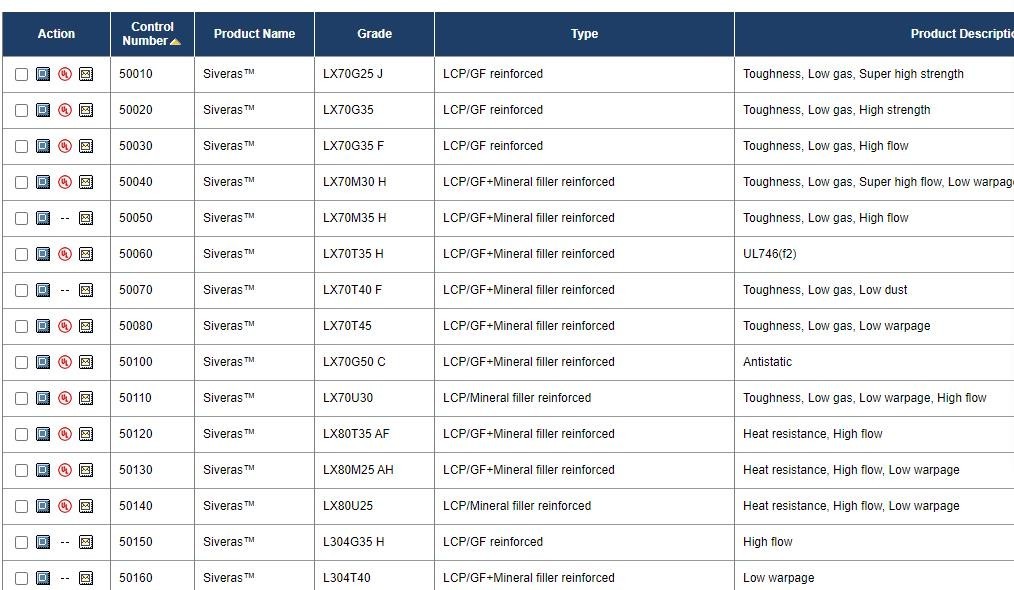
Task: Click the mail inquiry icon for 50030
Action: pos(86,146)
